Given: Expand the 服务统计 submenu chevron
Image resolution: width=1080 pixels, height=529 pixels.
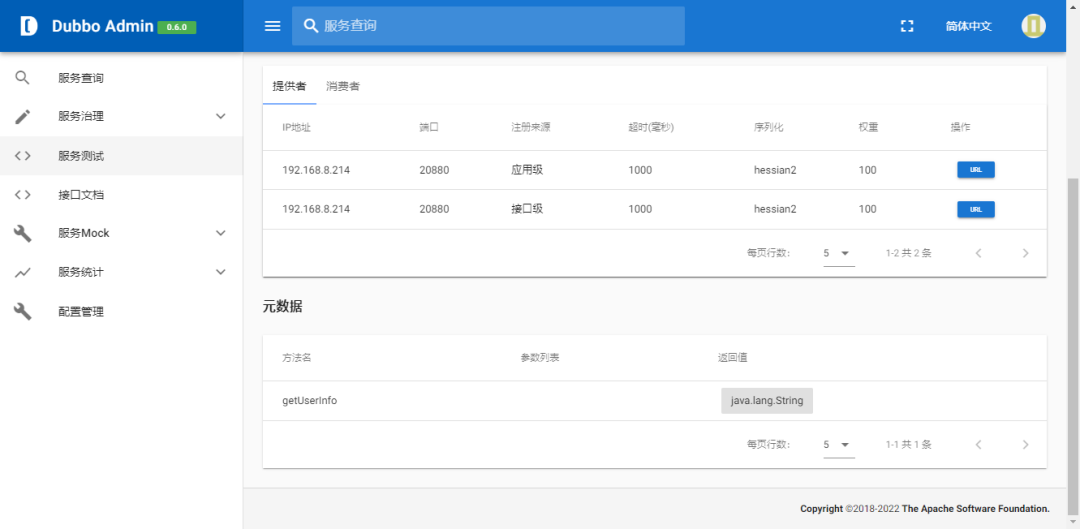Looking at the screenshot, I should pyautogui.click(x=220, y=272).
